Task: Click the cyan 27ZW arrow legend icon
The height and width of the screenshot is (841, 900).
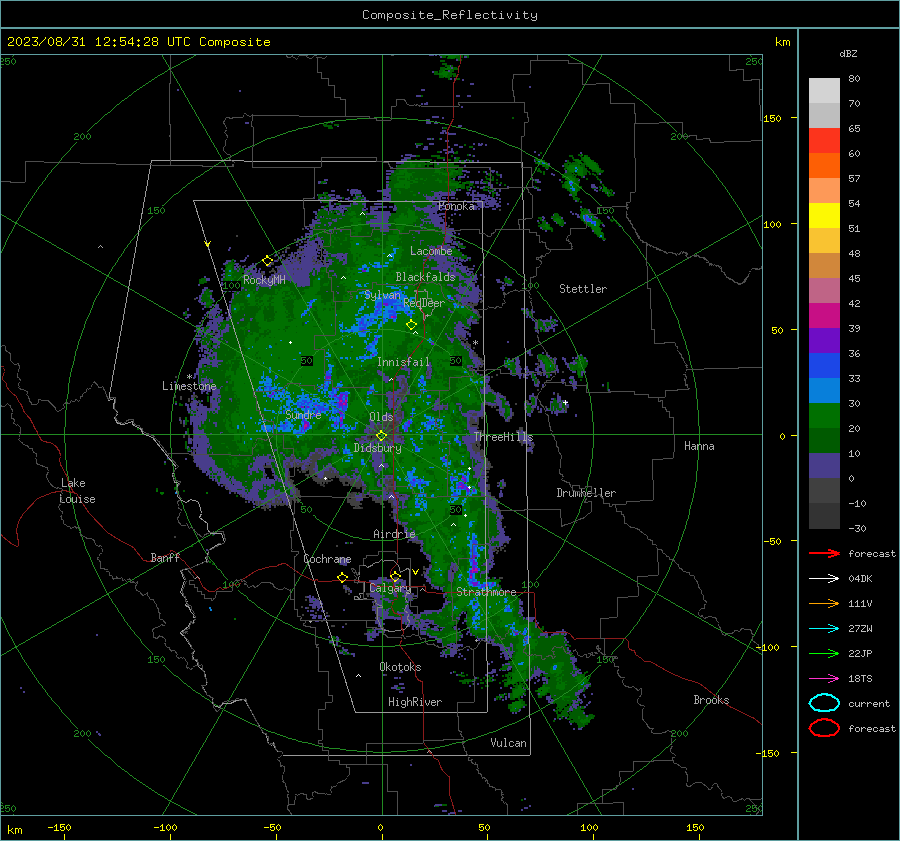Action: [824, 629]
